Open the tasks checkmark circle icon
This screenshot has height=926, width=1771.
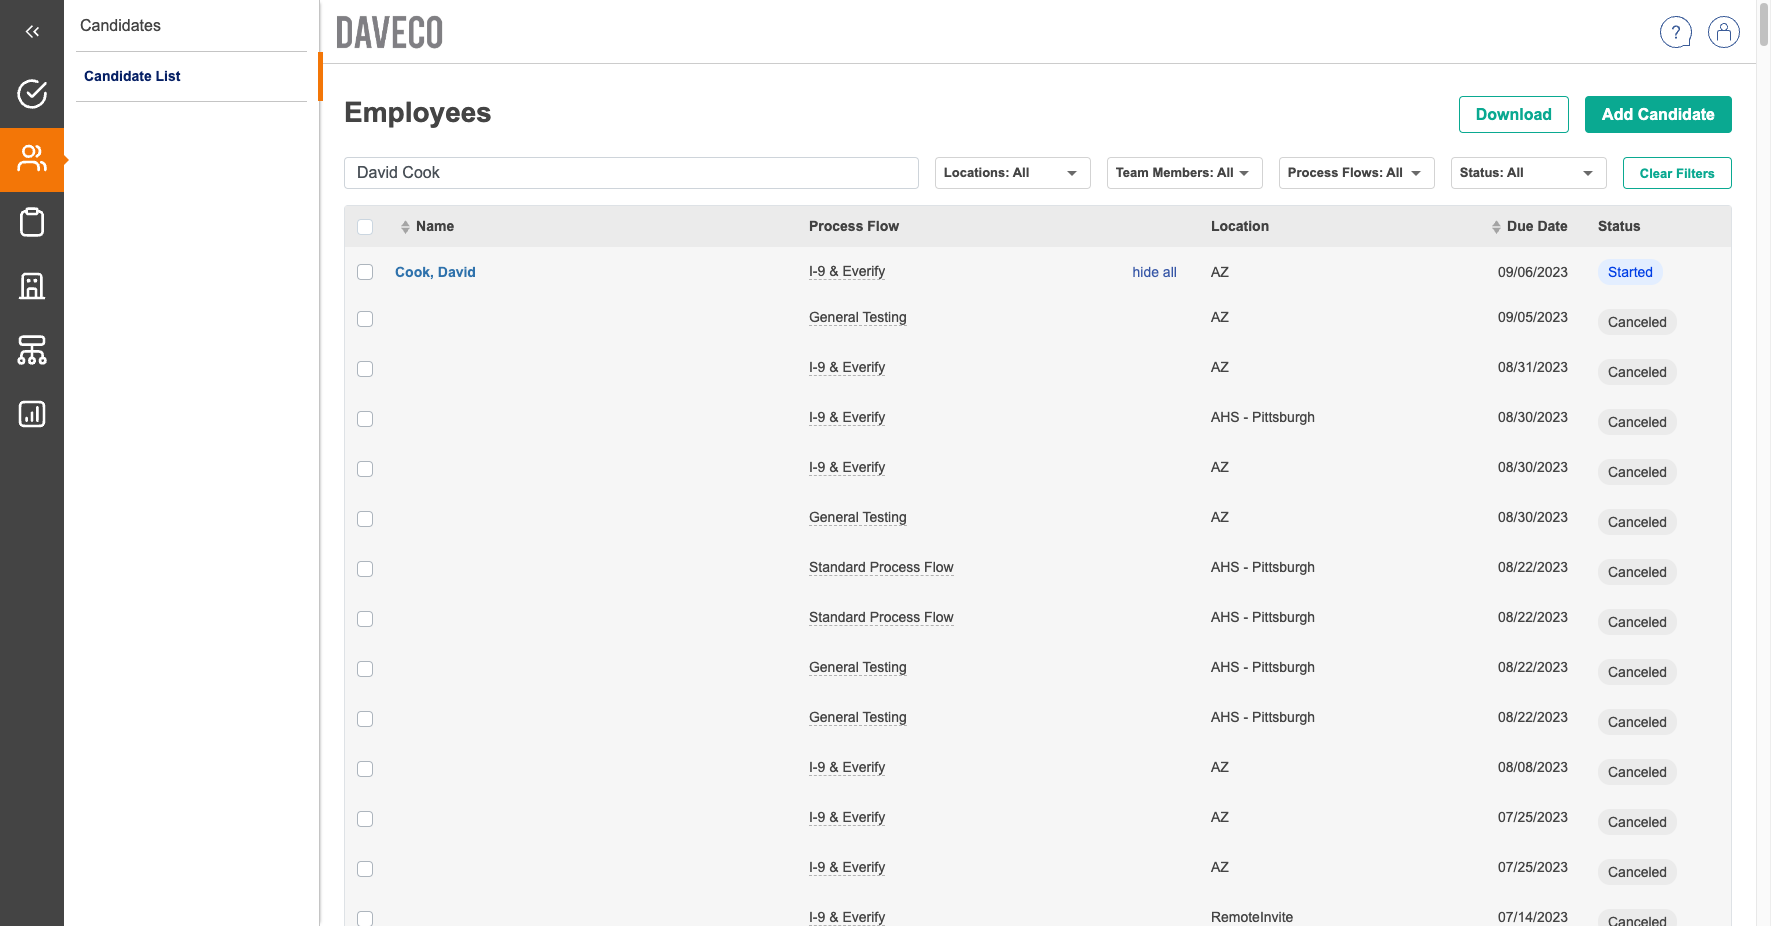[x=32, y=94]
